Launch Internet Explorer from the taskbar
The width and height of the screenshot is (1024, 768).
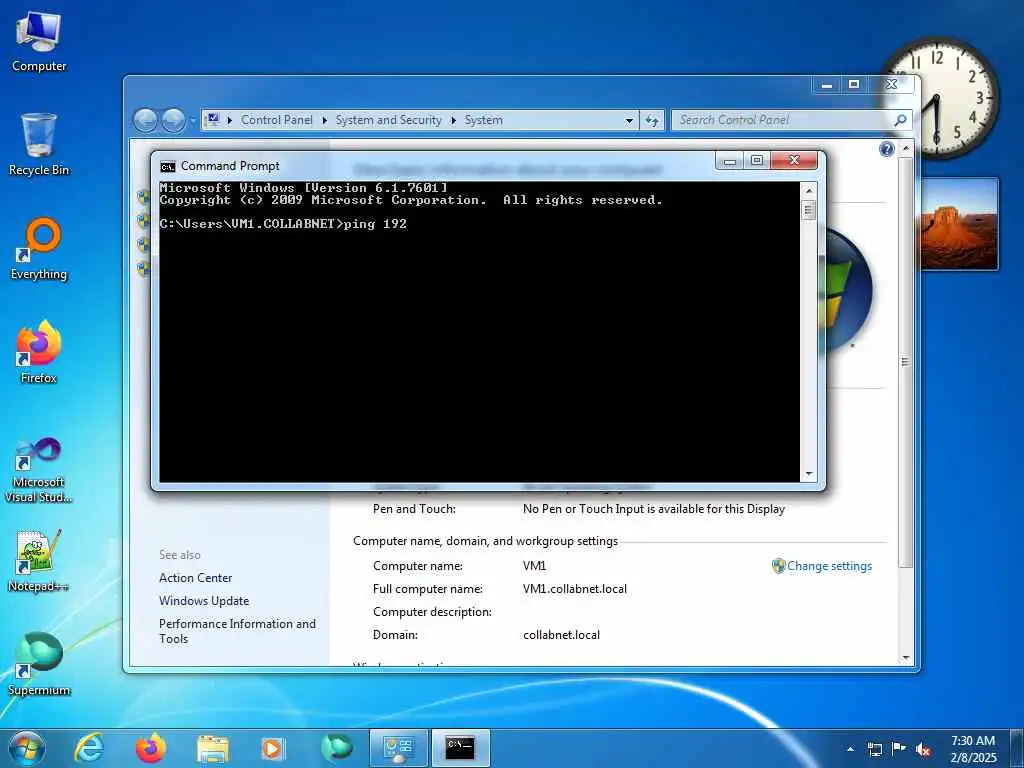point(89,748)
